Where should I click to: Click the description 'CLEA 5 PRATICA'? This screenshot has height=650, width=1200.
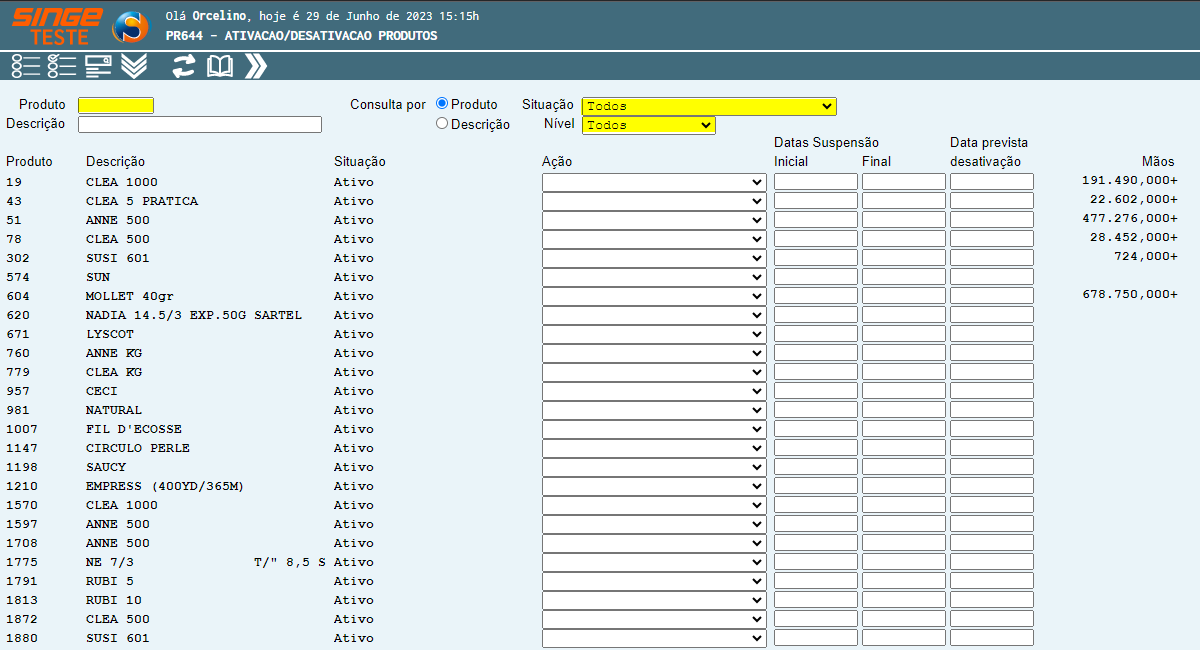click(x=142, y=201)
